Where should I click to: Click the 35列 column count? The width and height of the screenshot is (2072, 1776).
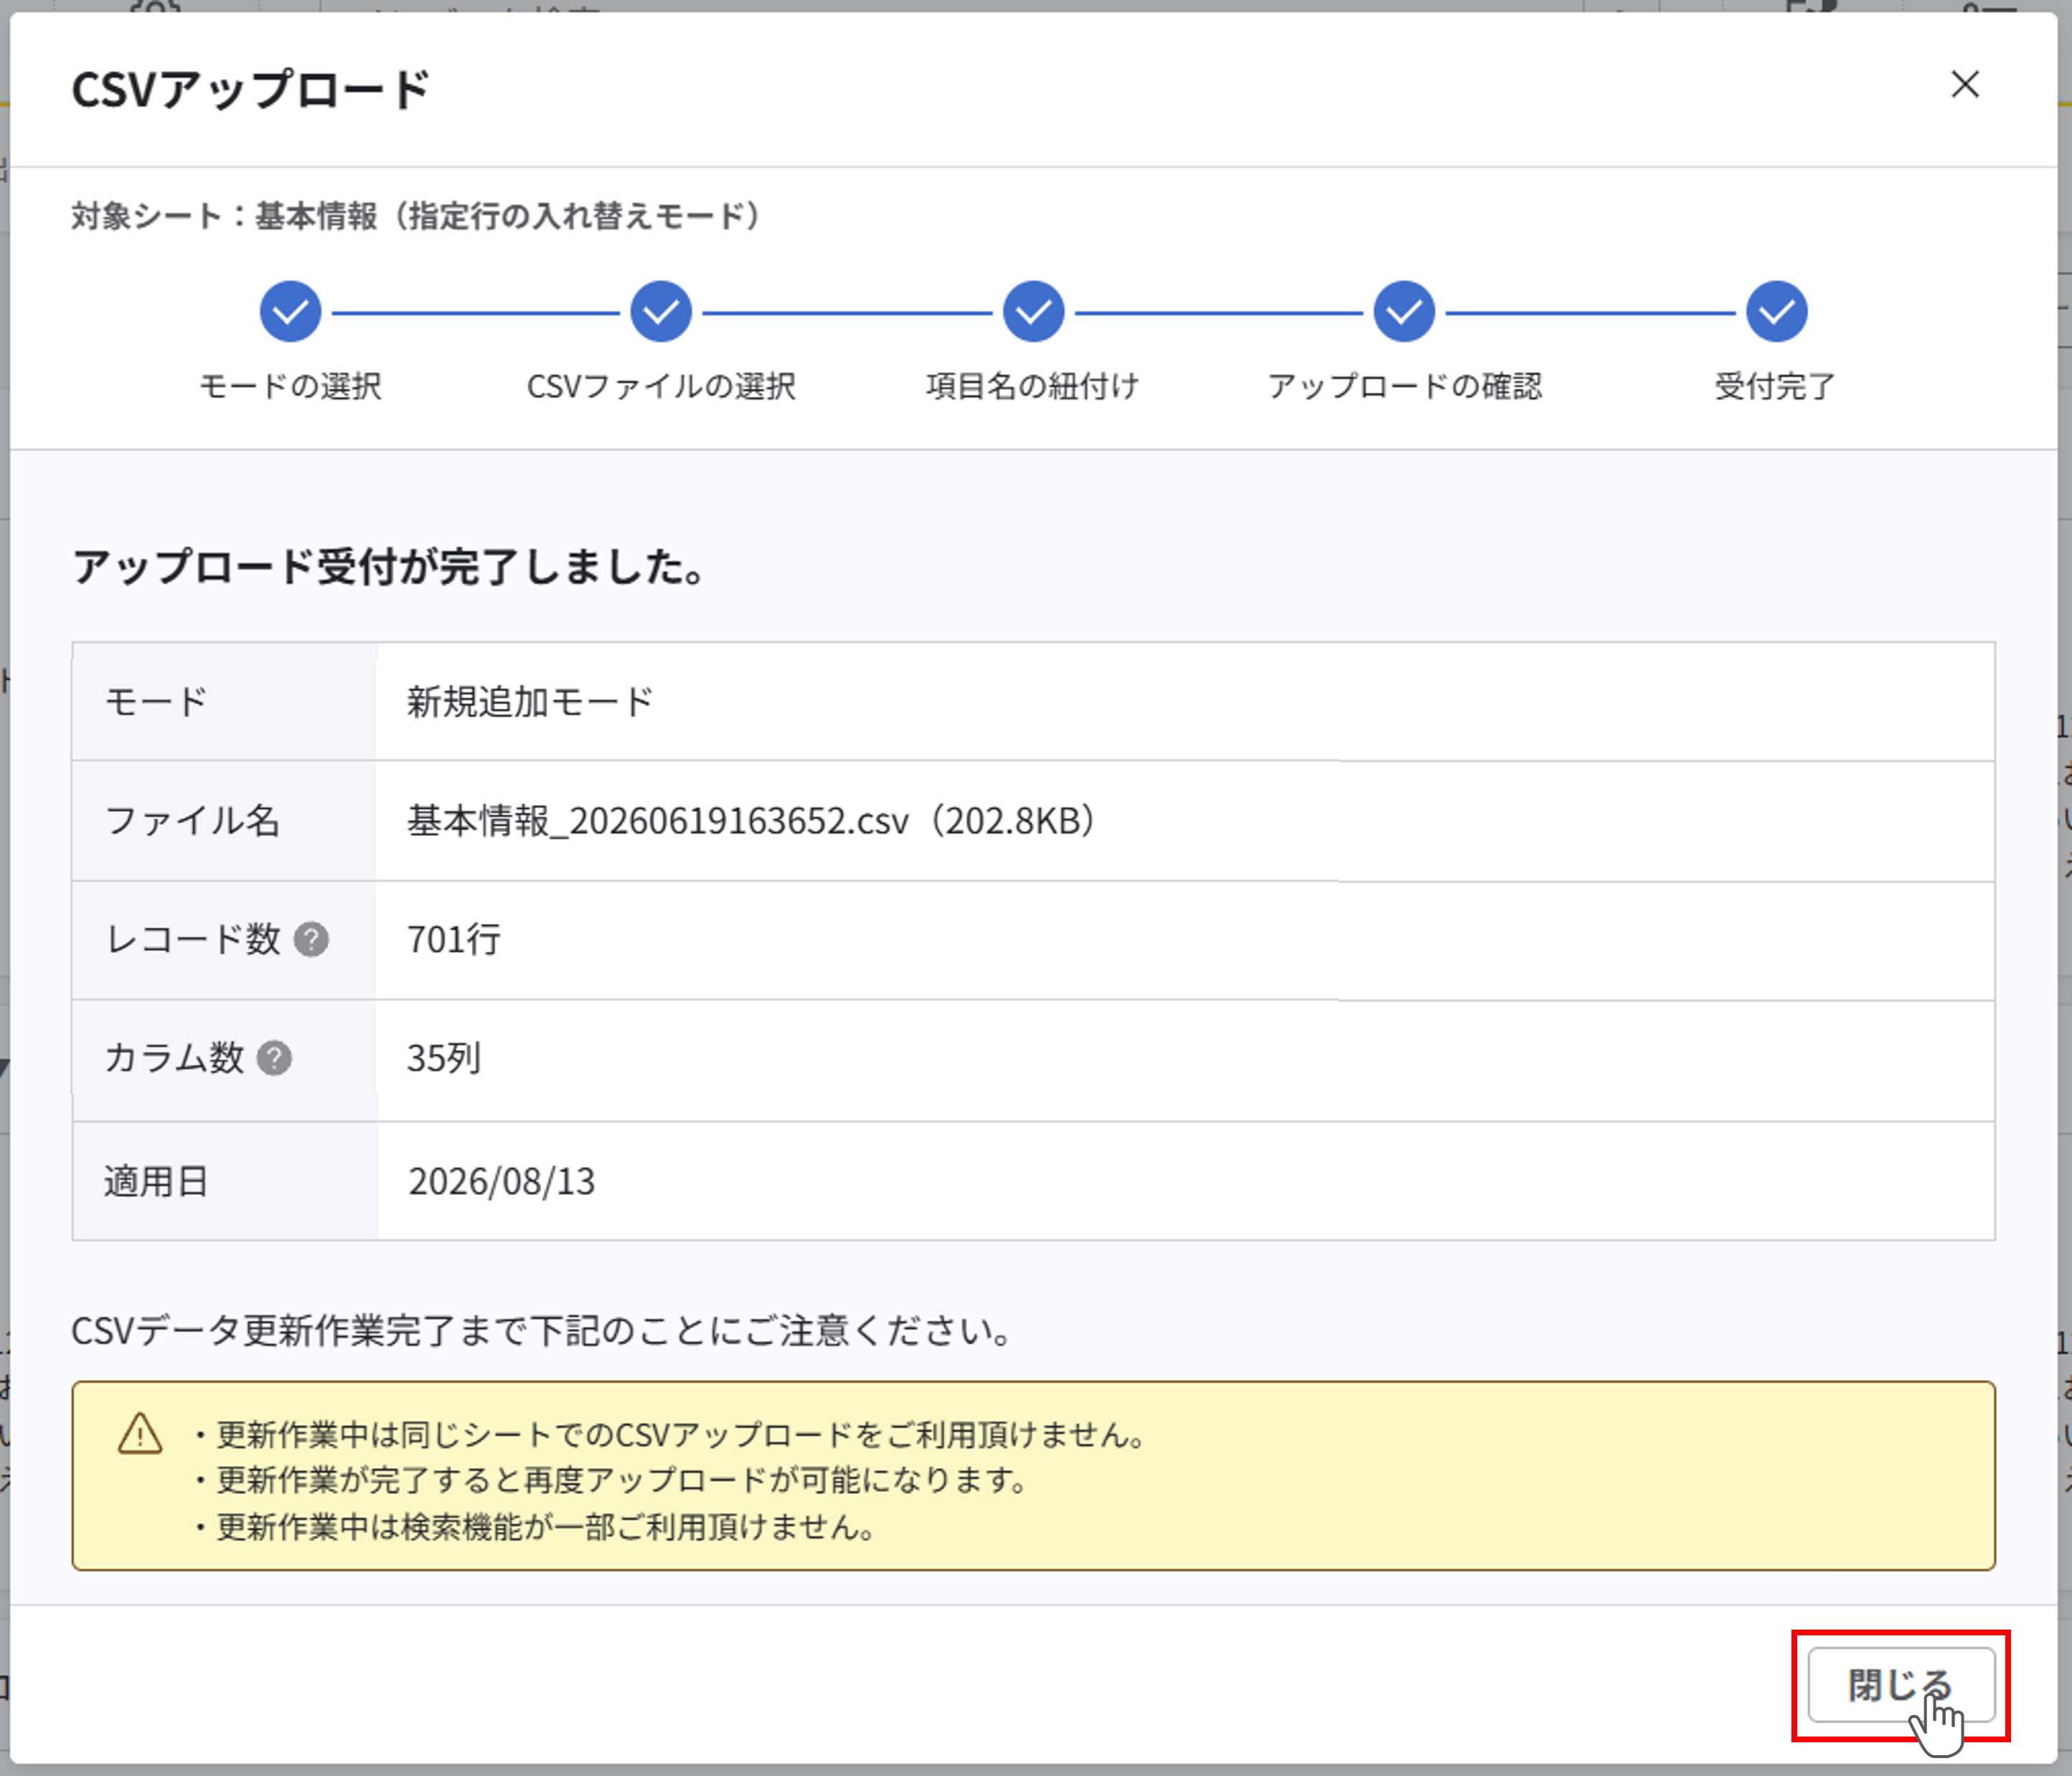tap(445, 1058)
